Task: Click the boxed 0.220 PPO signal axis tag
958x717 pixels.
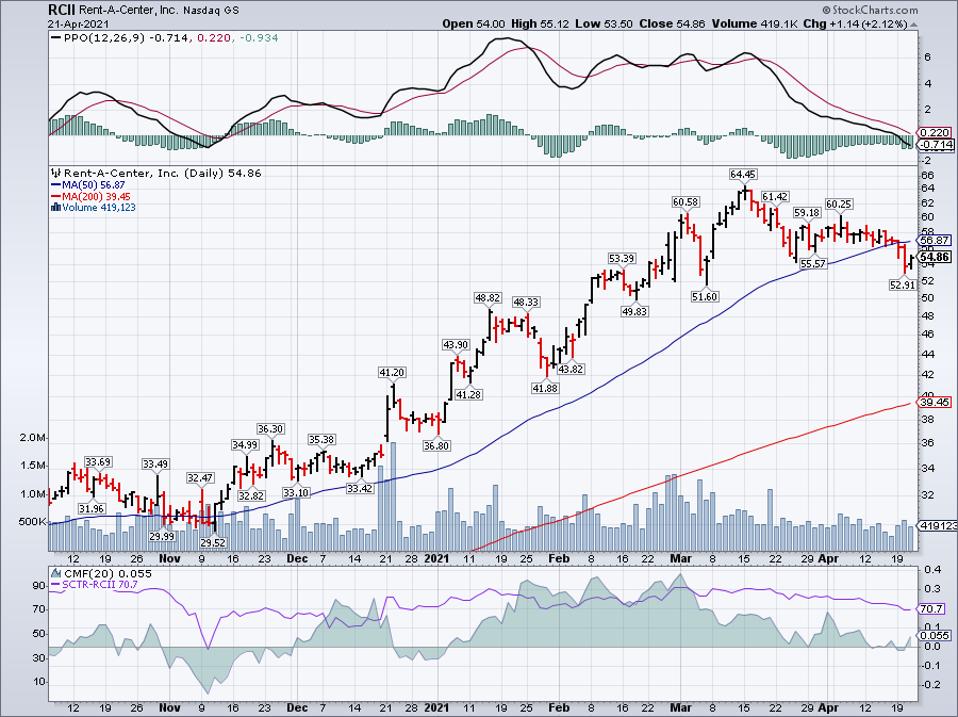Action: (934, 133)
